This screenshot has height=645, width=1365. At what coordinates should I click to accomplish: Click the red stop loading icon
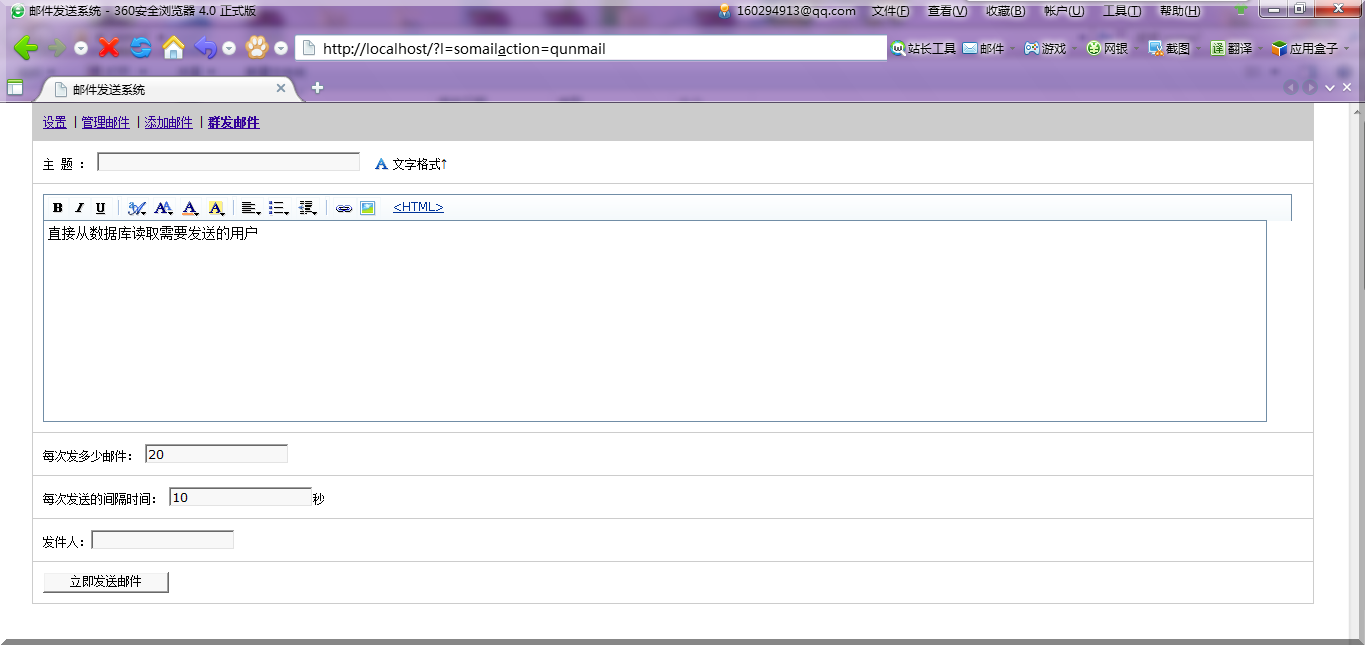coord(109,48)
